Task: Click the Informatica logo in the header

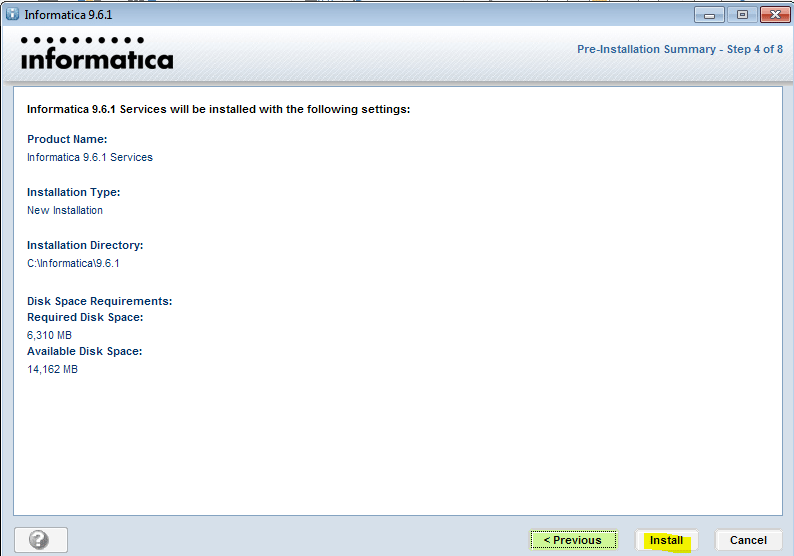Action: click(97, 53)
